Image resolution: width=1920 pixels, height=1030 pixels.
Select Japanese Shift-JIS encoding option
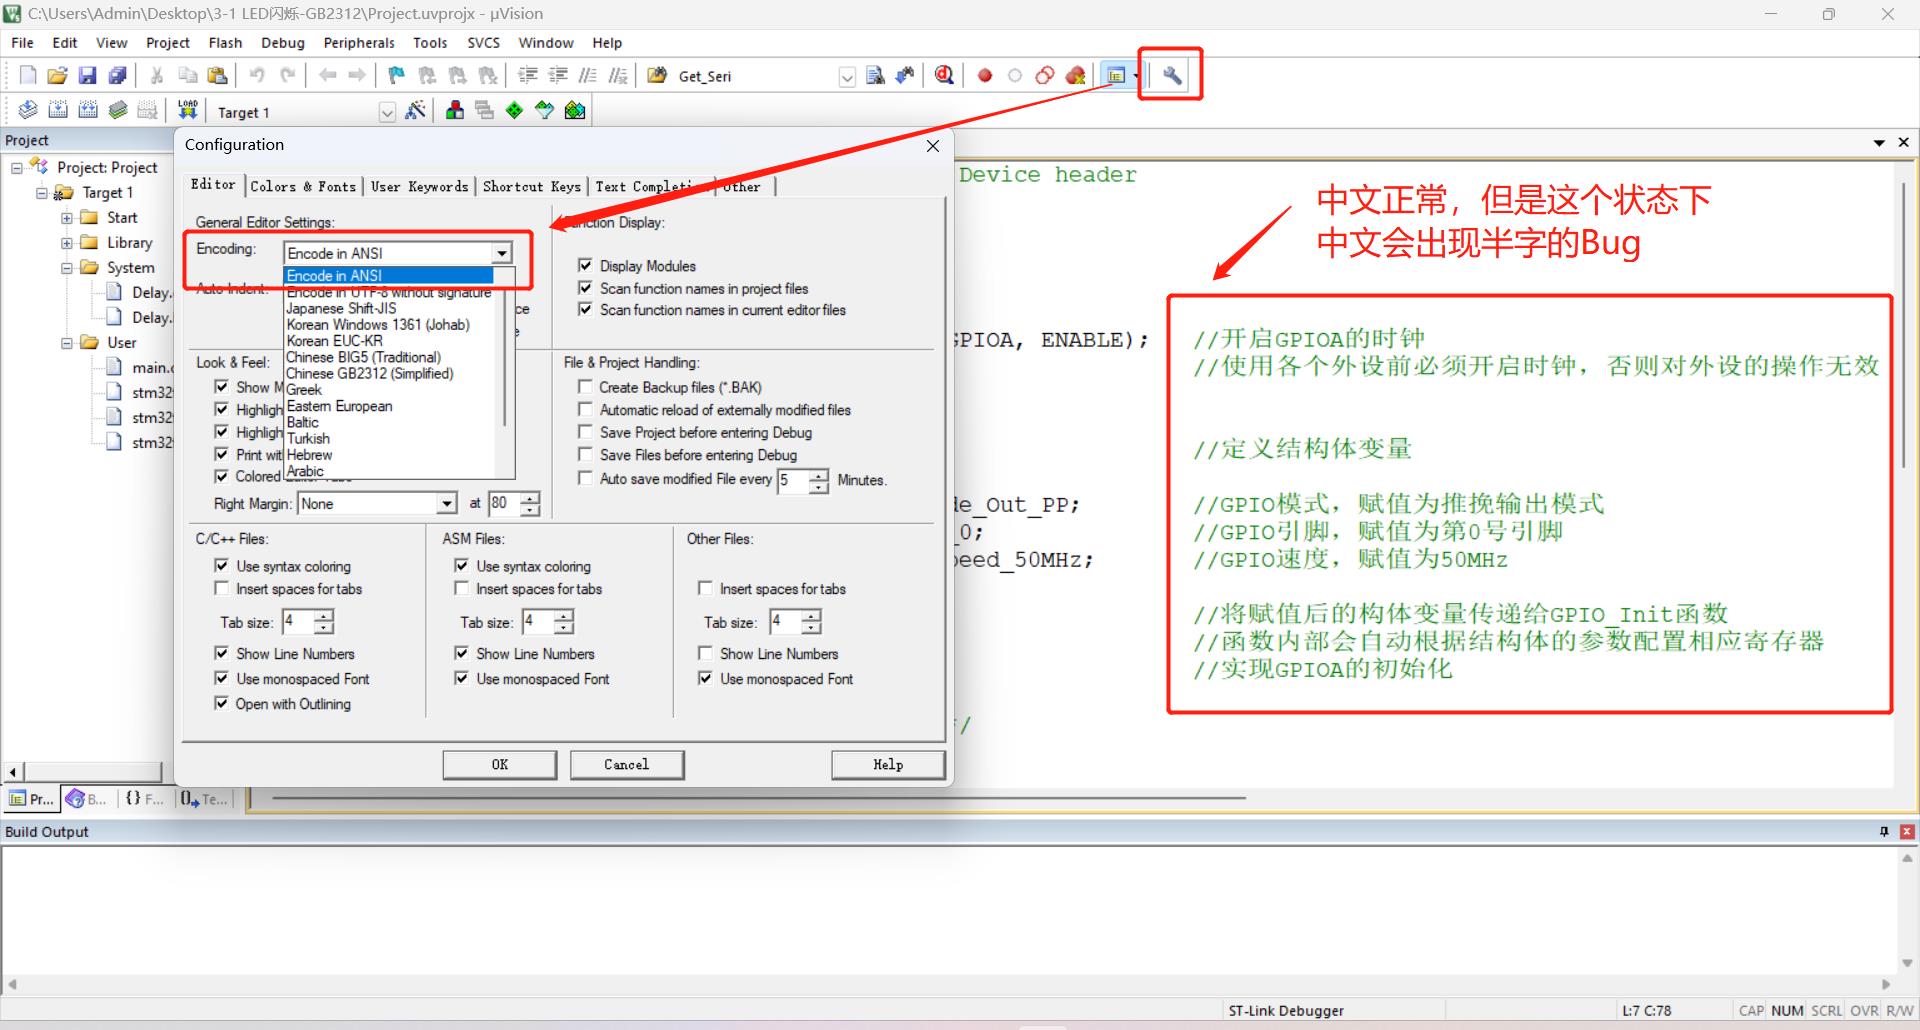click(390, 308)
